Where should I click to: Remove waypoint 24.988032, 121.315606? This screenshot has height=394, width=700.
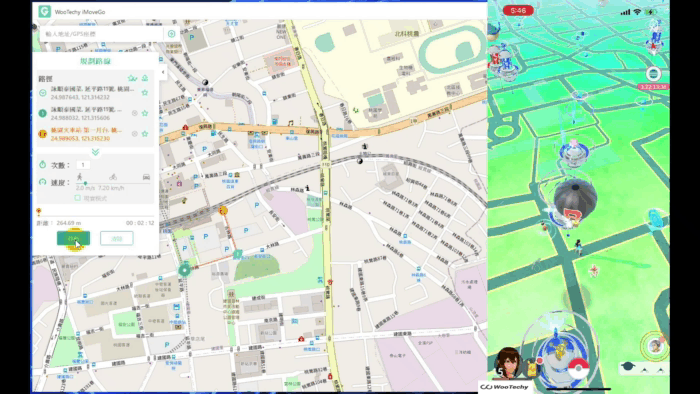134,113
